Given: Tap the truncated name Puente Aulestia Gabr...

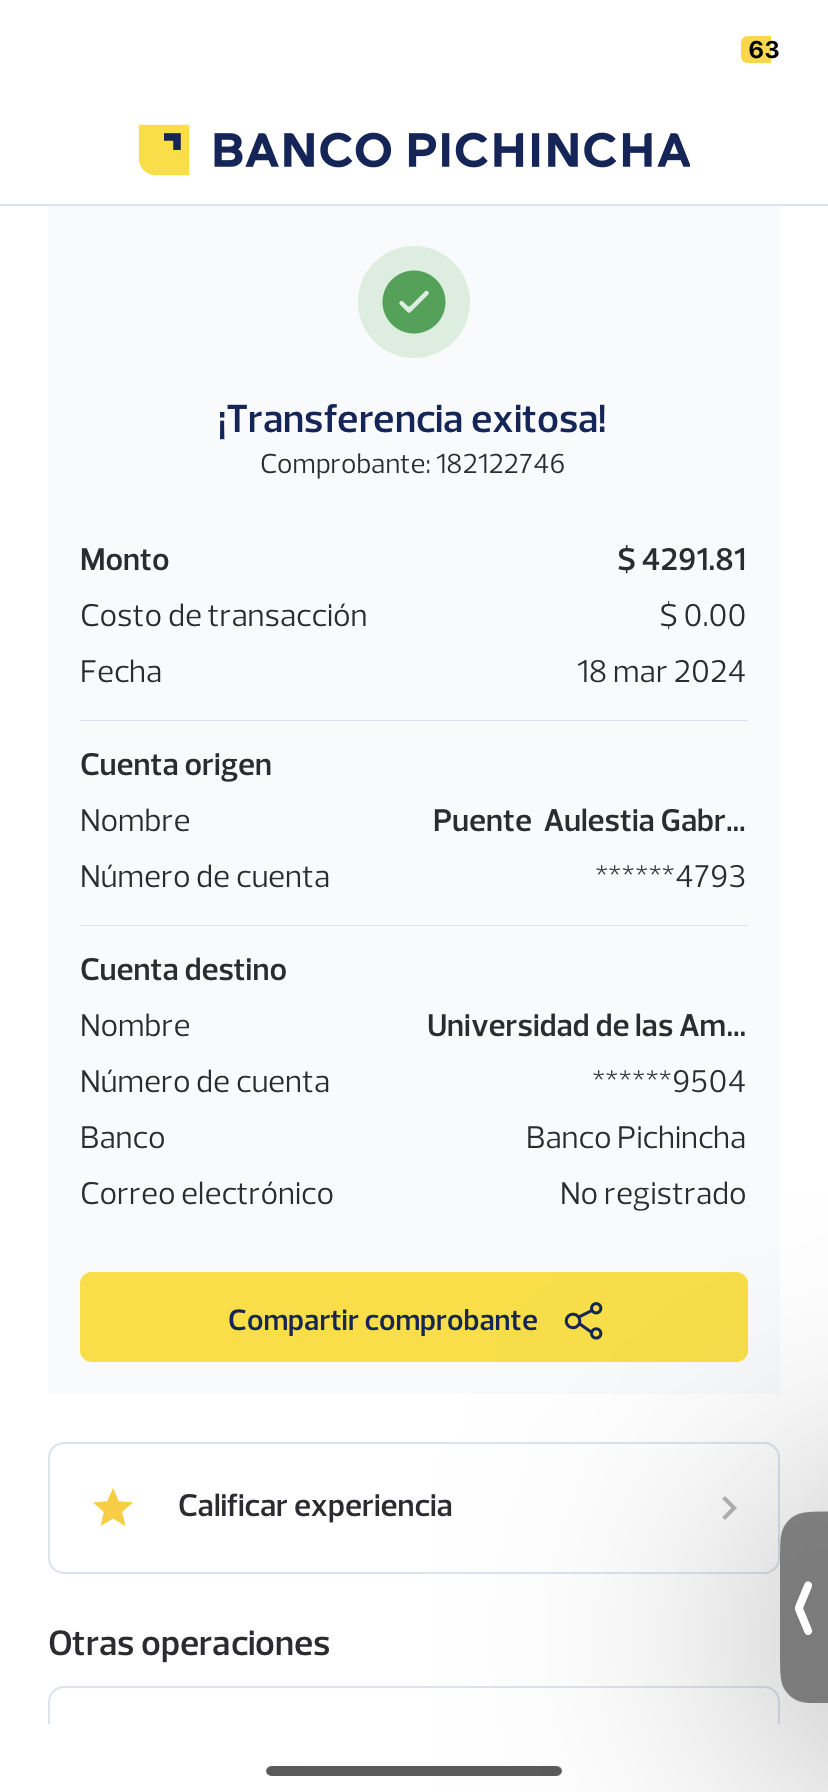Looking at the screenshot, I should click(x=589, y=821).
